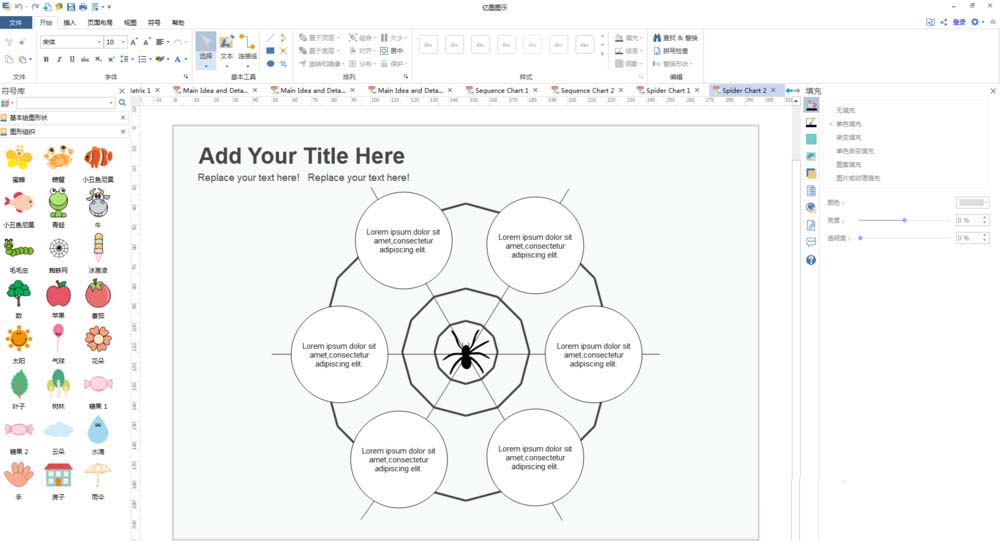Click the Print icon in quick access toolbar
The height and width of the screenshot is (541, 1000).
[x=83, y=6]
